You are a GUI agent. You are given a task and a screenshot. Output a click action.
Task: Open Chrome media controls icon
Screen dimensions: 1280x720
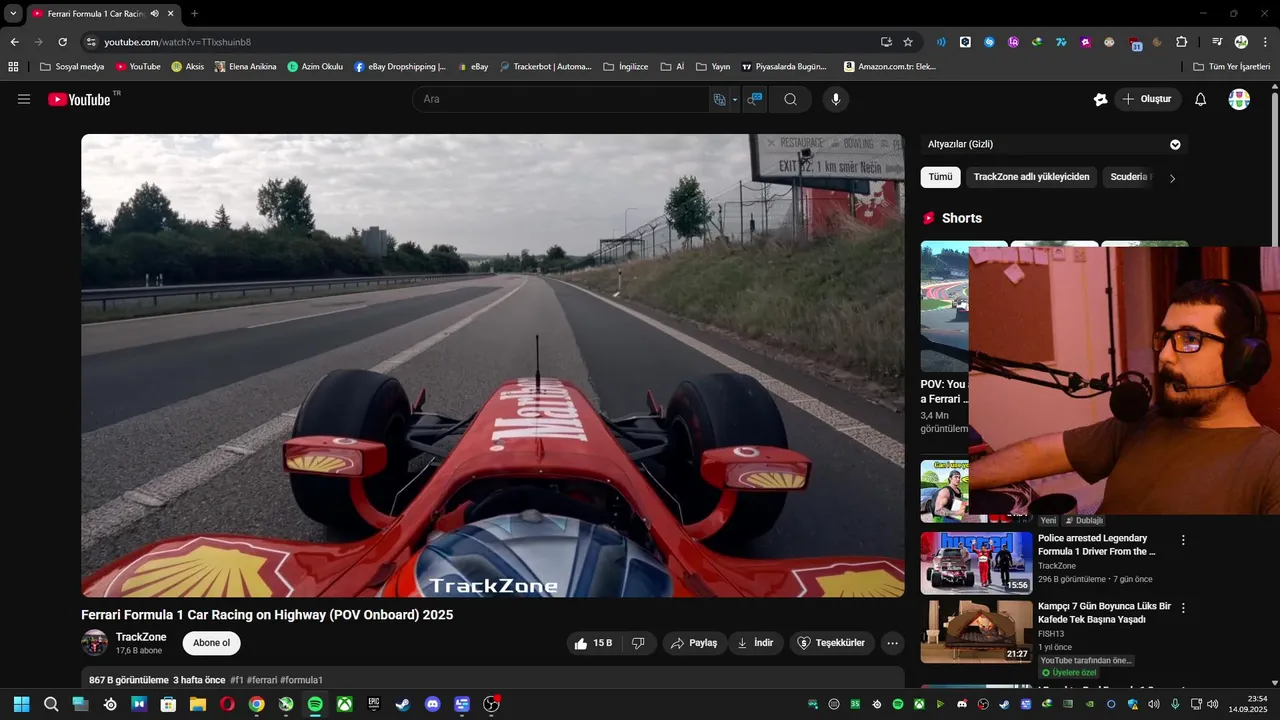[1217, 42]
